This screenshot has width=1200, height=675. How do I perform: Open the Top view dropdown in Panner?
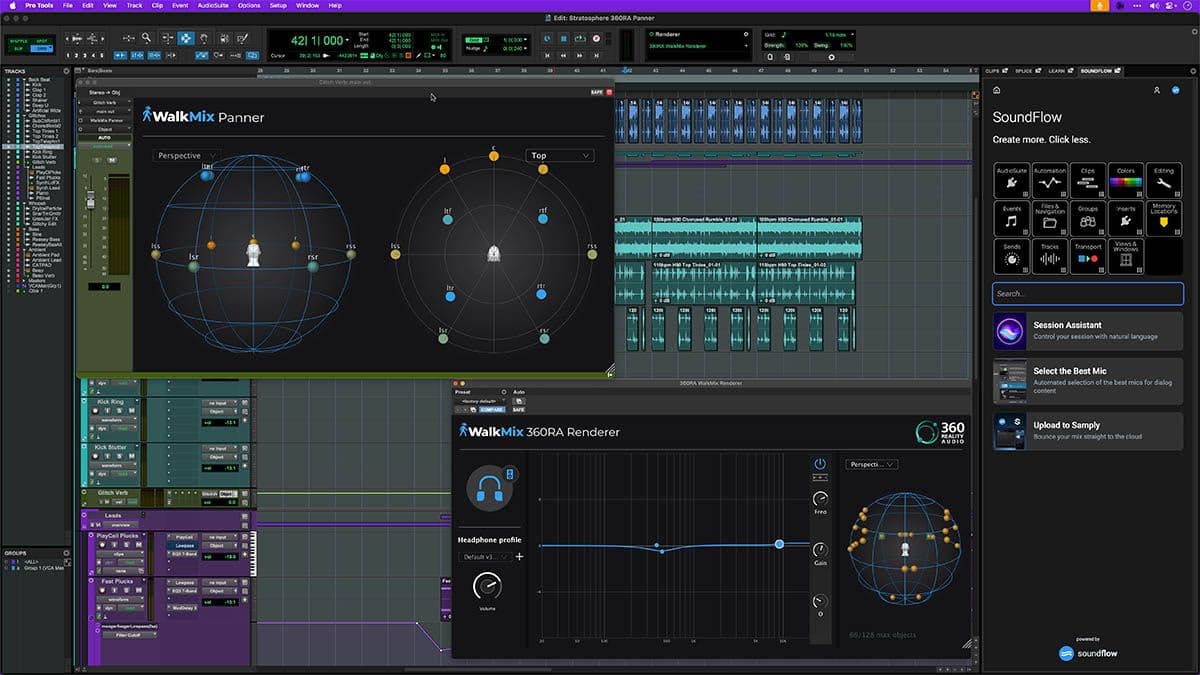(x=559, y=156)
